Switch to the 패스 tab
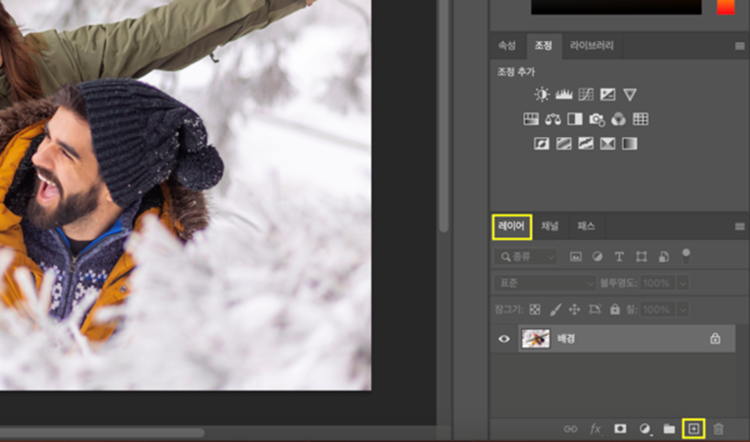 (586, 226)
